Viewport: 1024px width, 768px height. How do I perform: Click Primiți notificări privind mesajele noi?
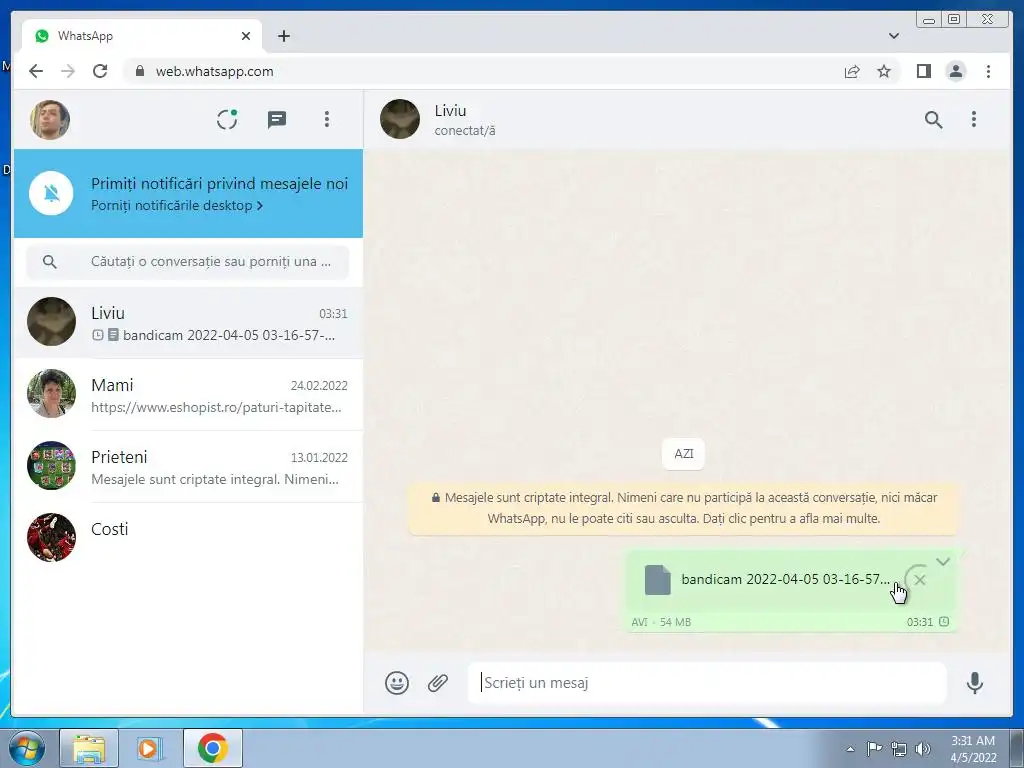point(219,184)
